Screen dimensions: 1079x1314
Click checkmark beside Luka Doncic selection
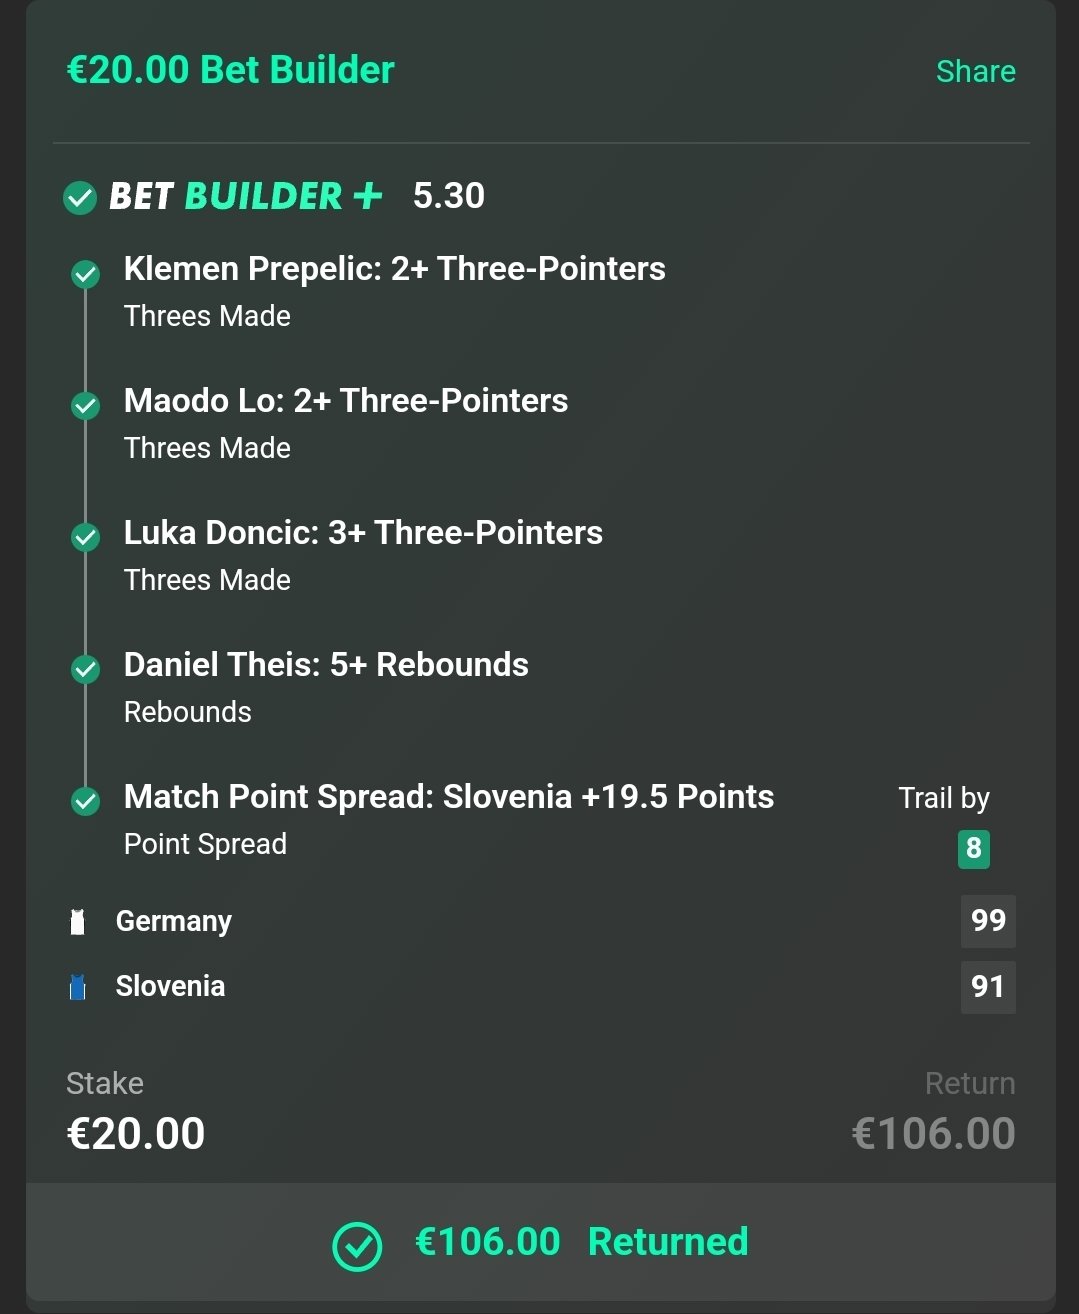point(86,538)
